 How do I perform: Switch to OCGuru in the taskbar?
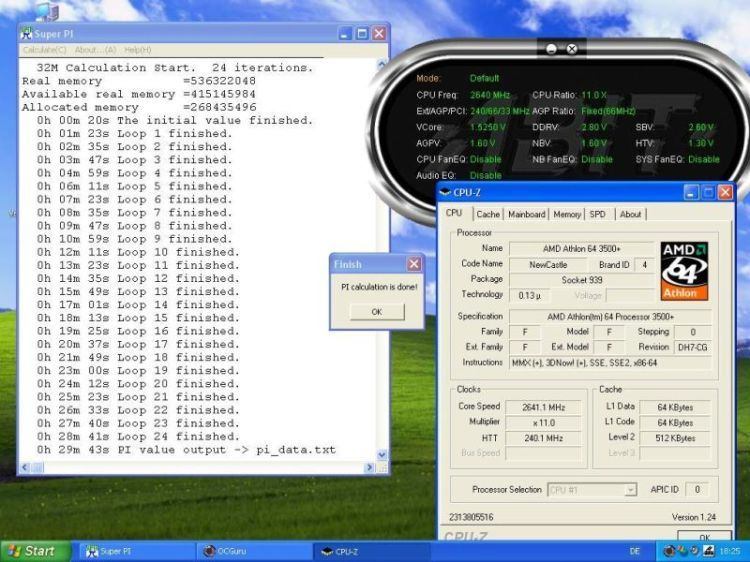click(254, 551)
